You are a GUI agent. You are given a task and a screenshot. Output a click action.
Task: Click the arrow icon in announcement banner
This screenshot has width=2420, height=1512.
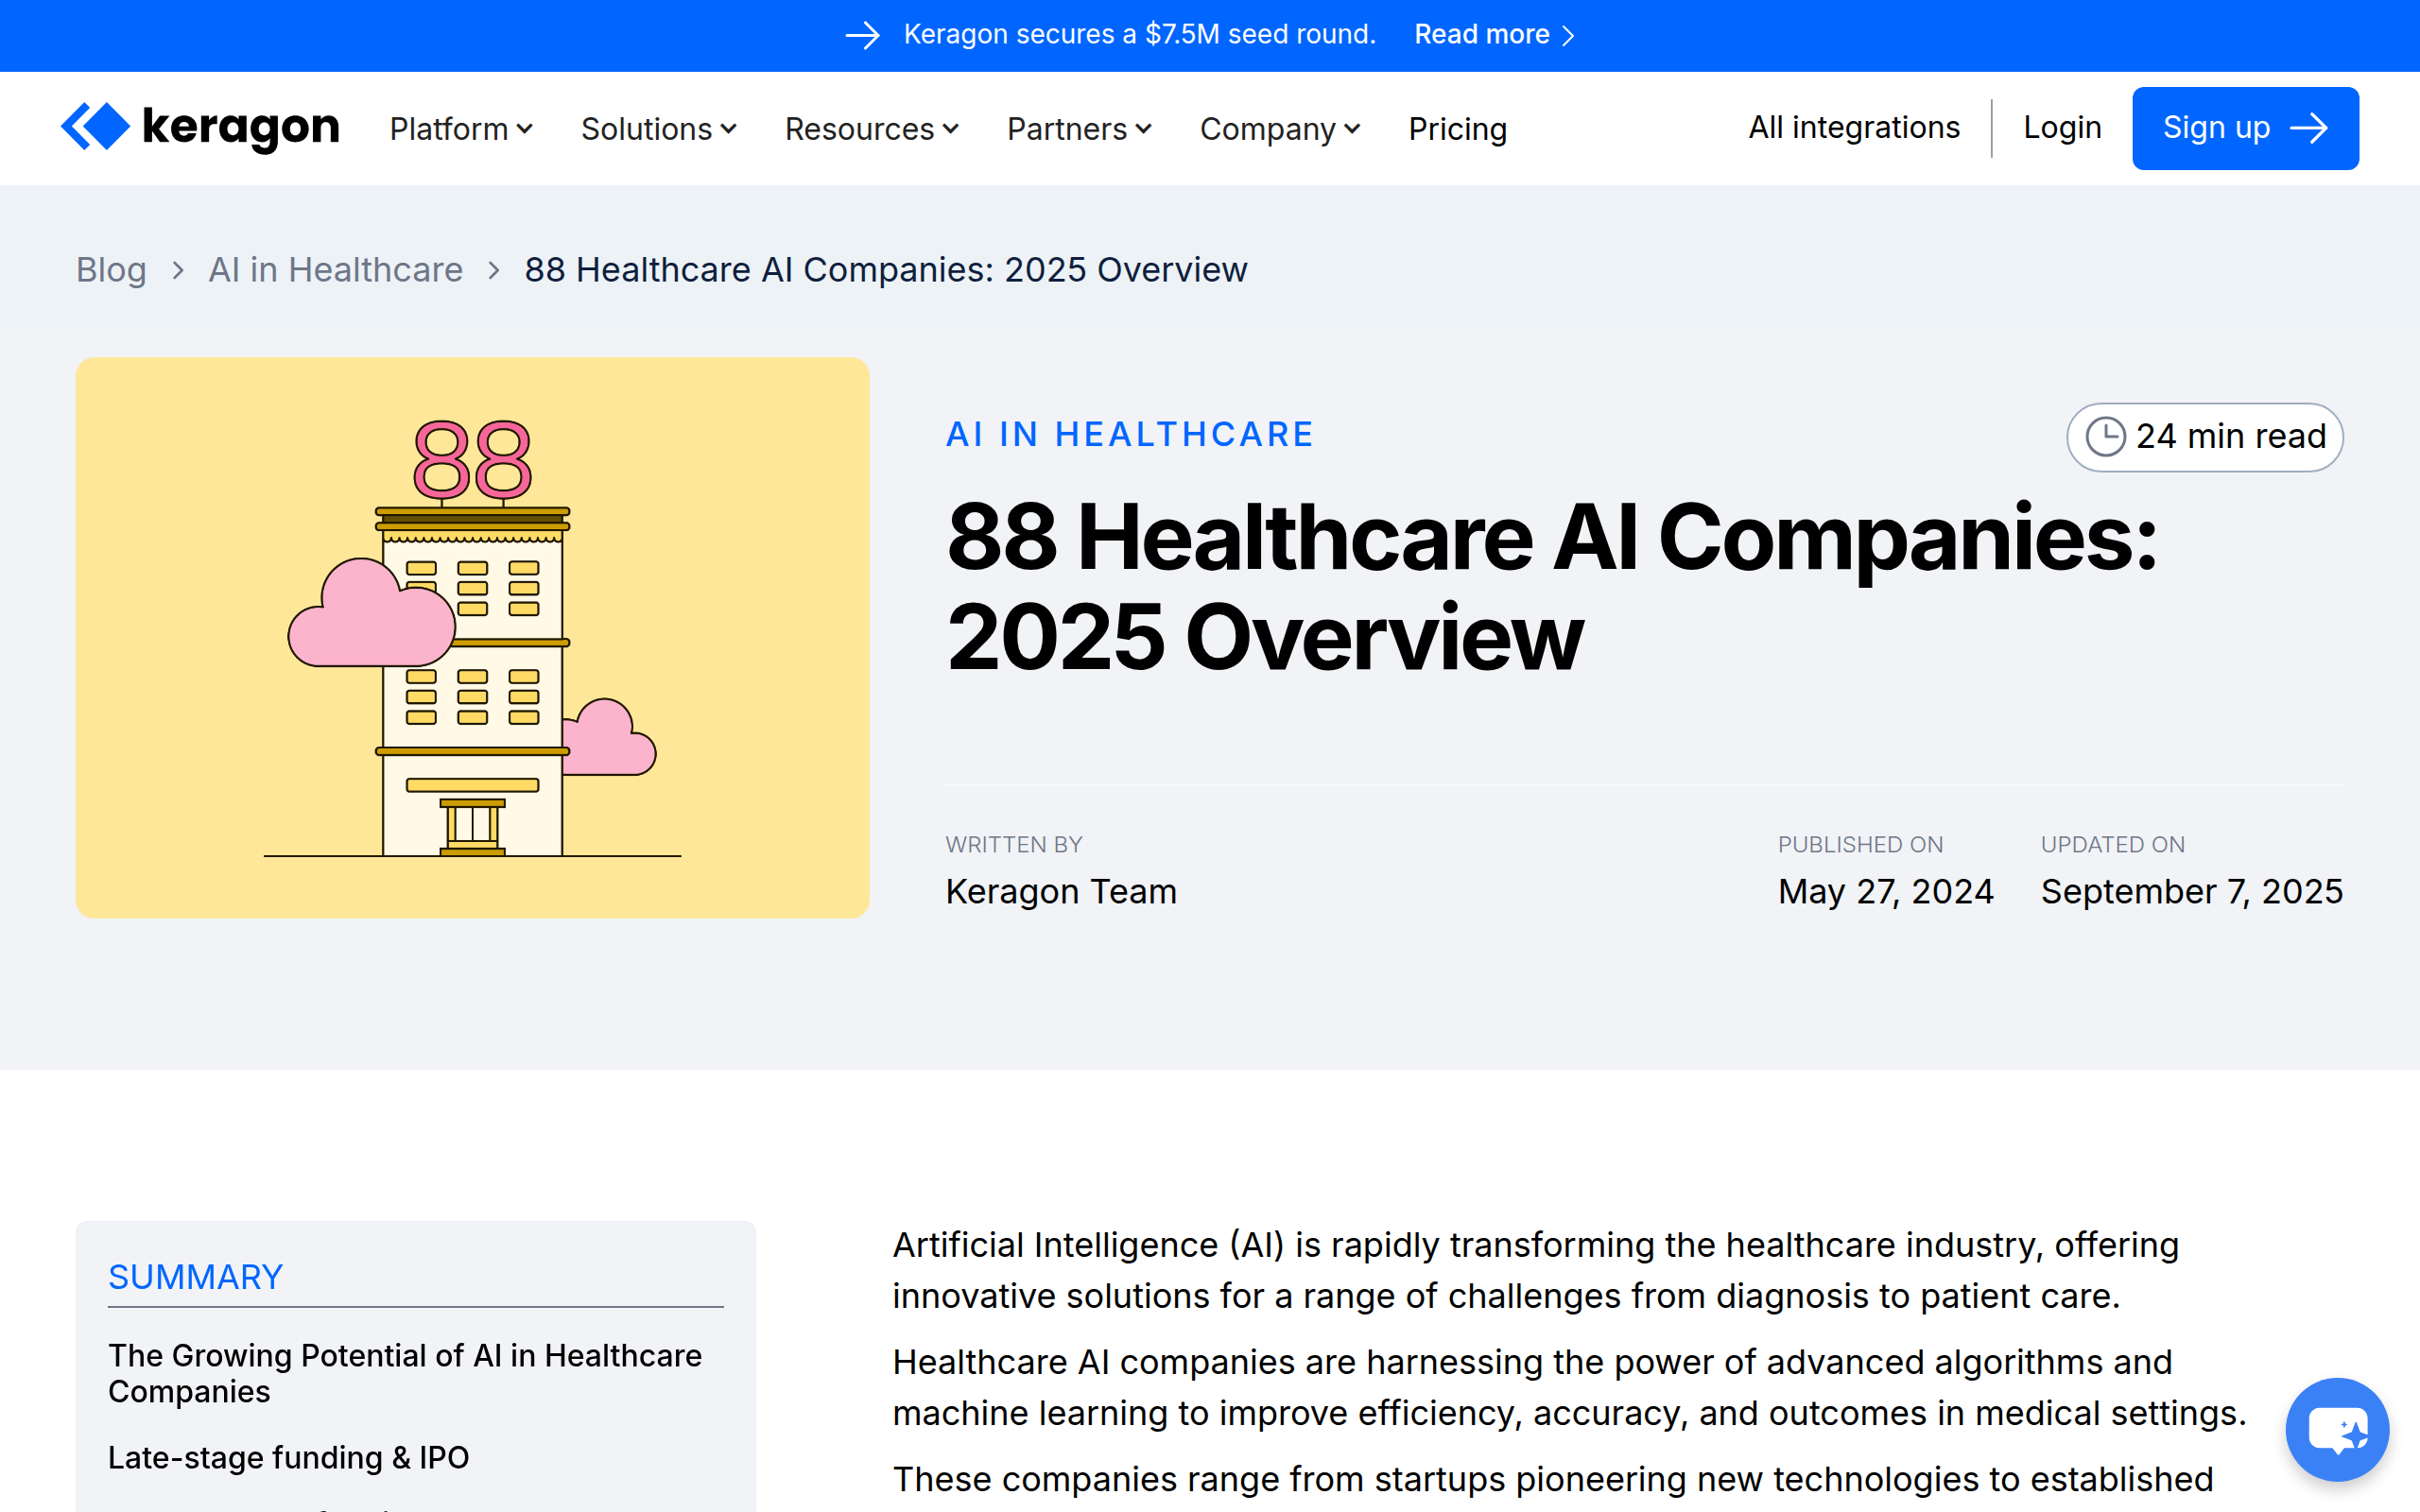coord(862,35)
